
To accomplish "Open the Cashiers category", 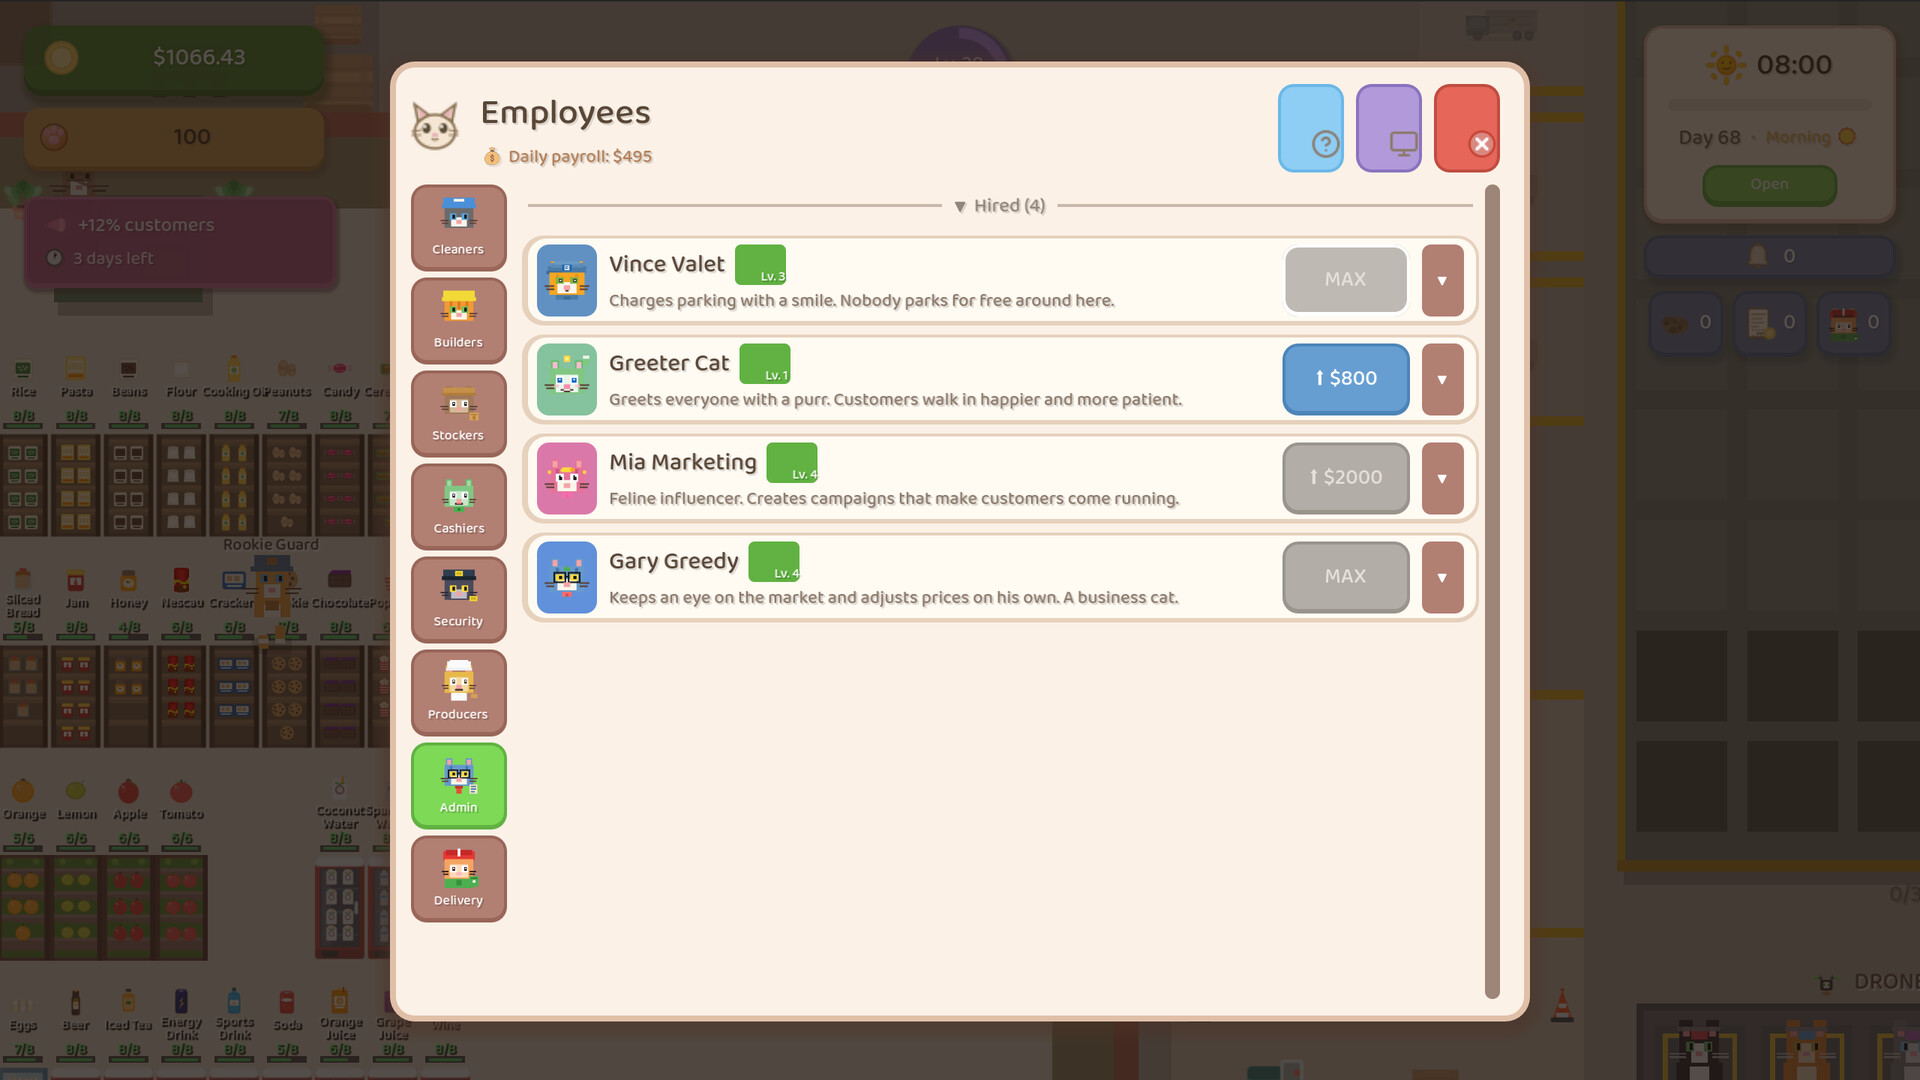I will pos(458,506).
